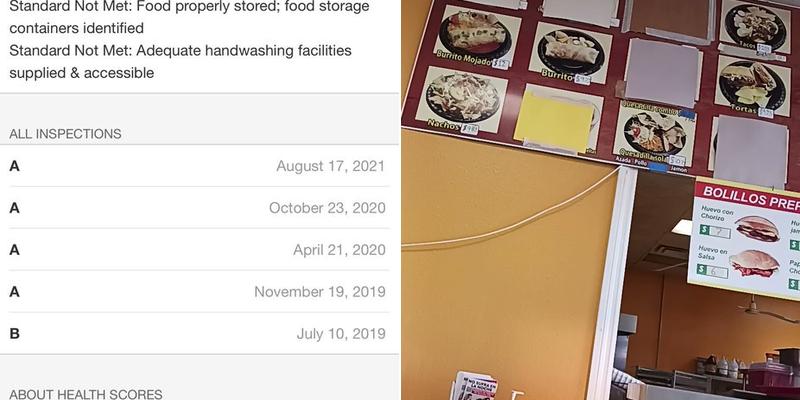This screenshot has width=800, height=400.
Task: Click the Huevo en Salsa sandwich image
Action: click(x=755, y=263)
